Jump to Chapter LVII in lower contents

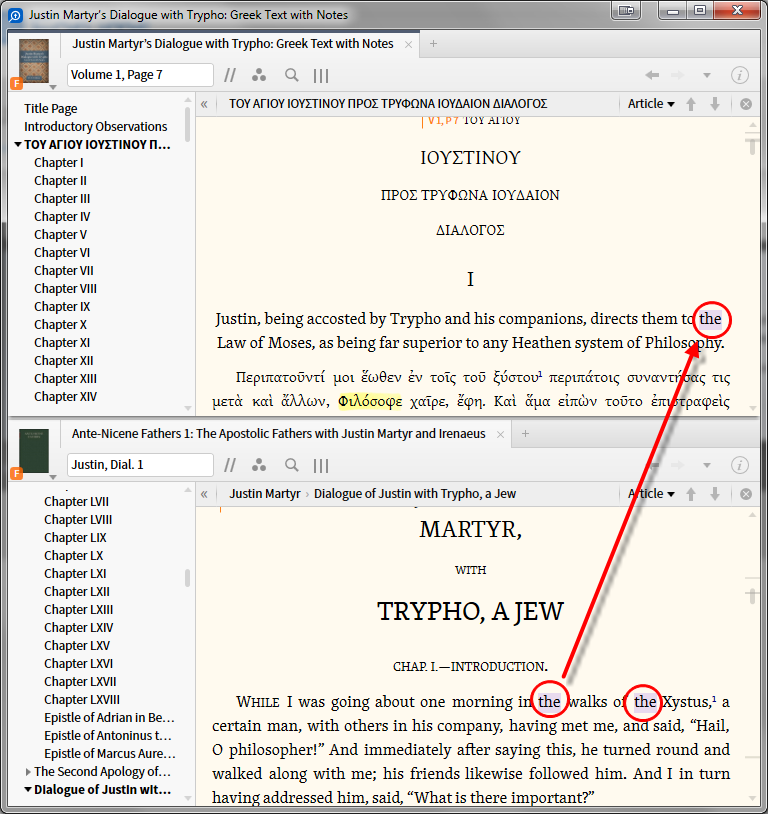coord(76,502)
